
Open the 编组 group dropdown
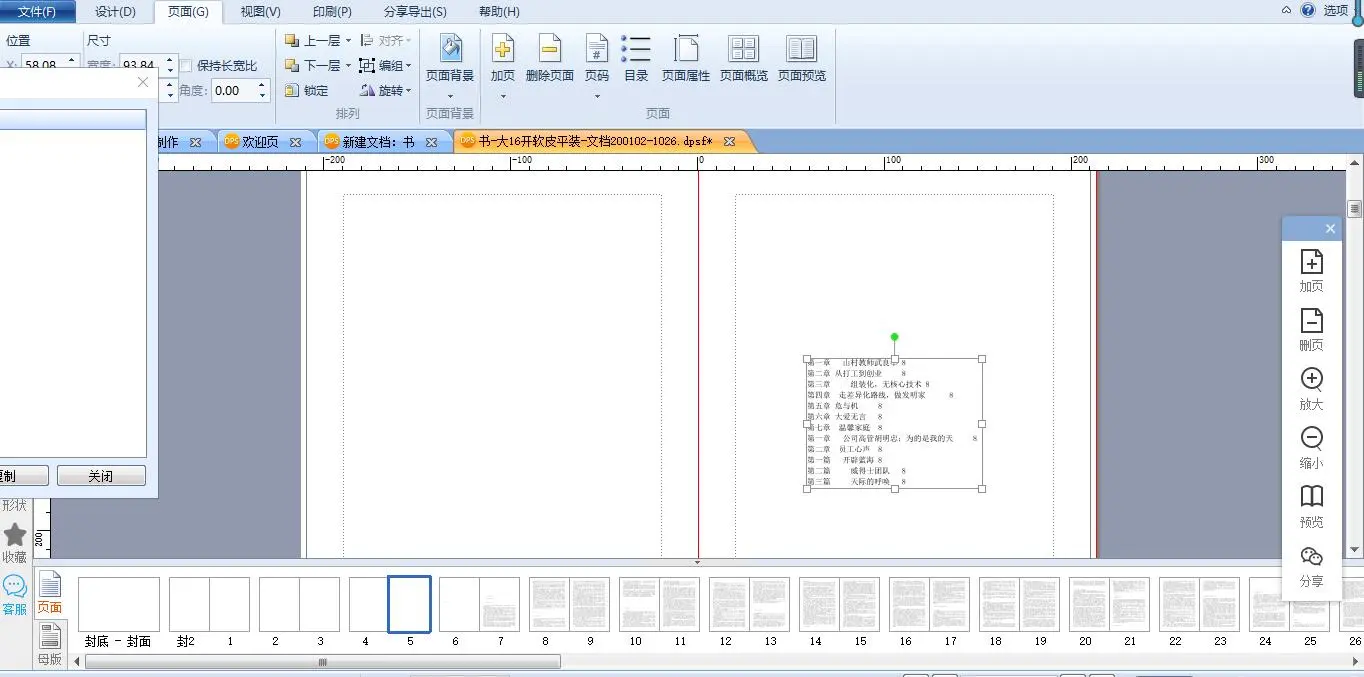click(409, 66)
